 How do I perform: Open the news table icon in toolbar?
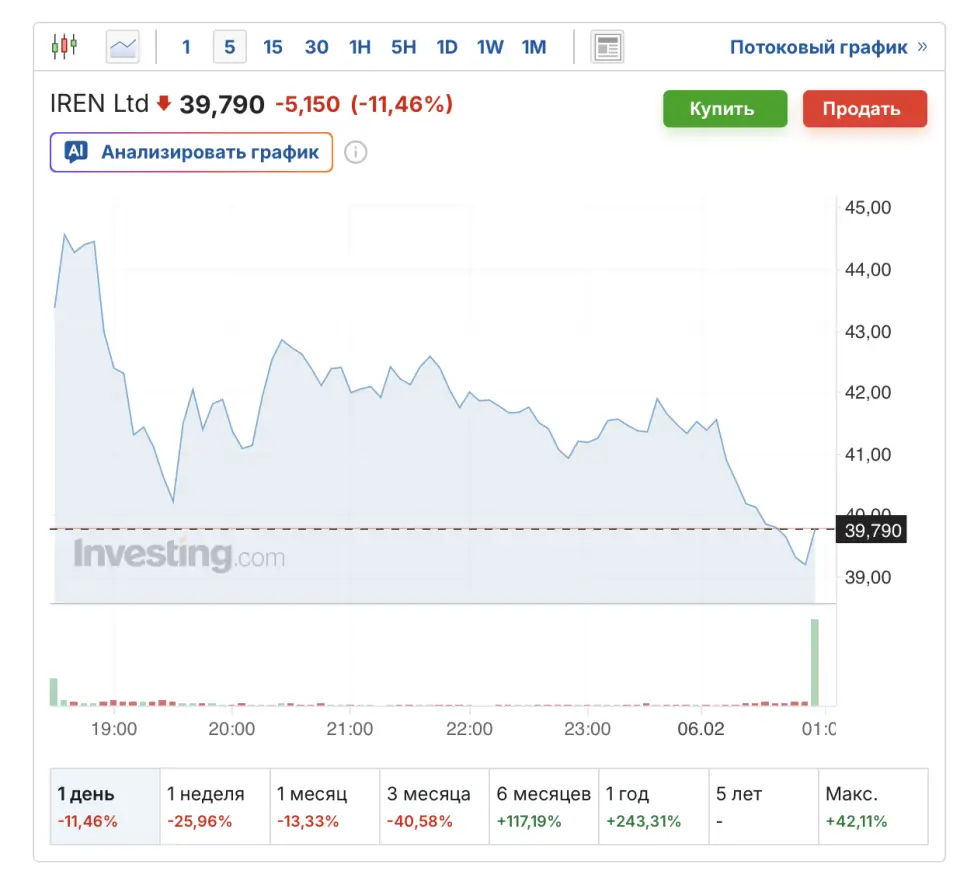pos(607,46)
